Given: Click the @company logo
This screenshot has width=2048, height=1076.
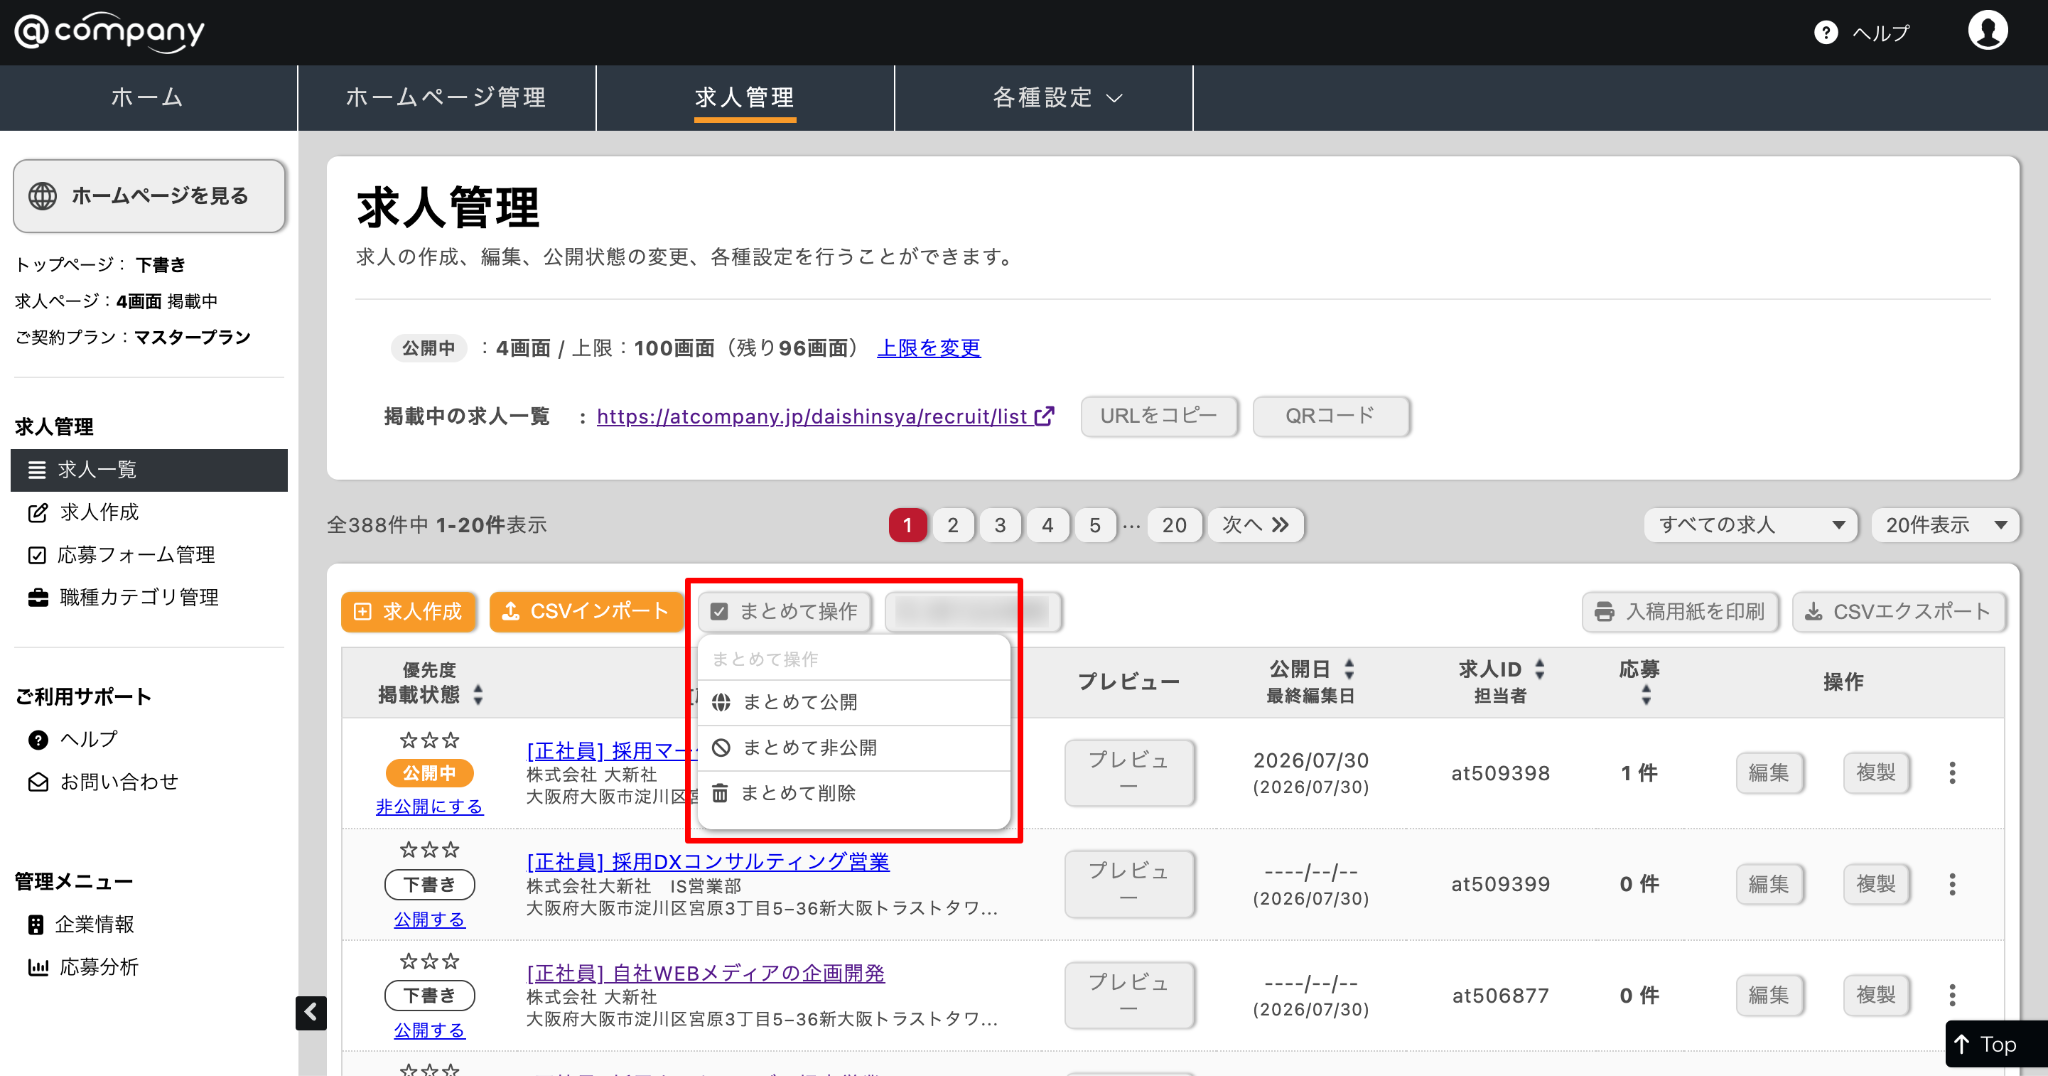Looking at the screenshot, I should [109, 32].
